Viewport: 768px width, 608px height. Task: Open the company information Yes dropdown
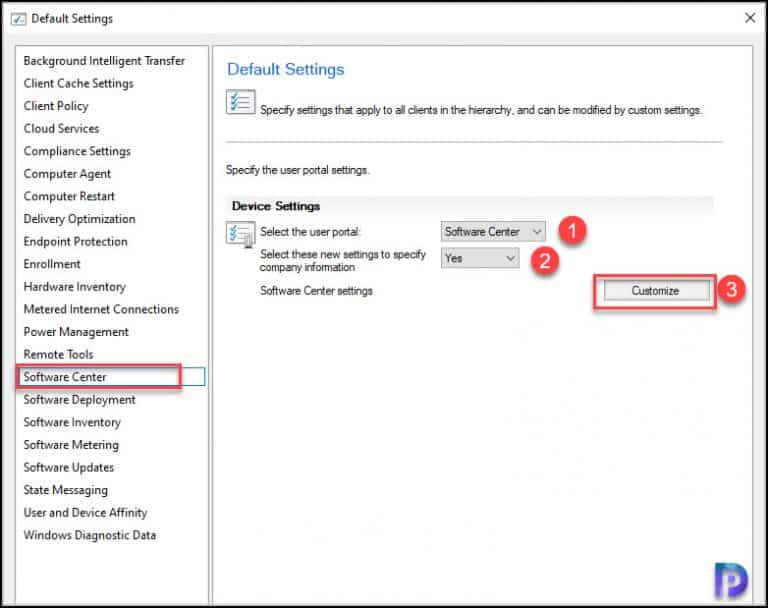pyautogui.click(x=480, y=258)
